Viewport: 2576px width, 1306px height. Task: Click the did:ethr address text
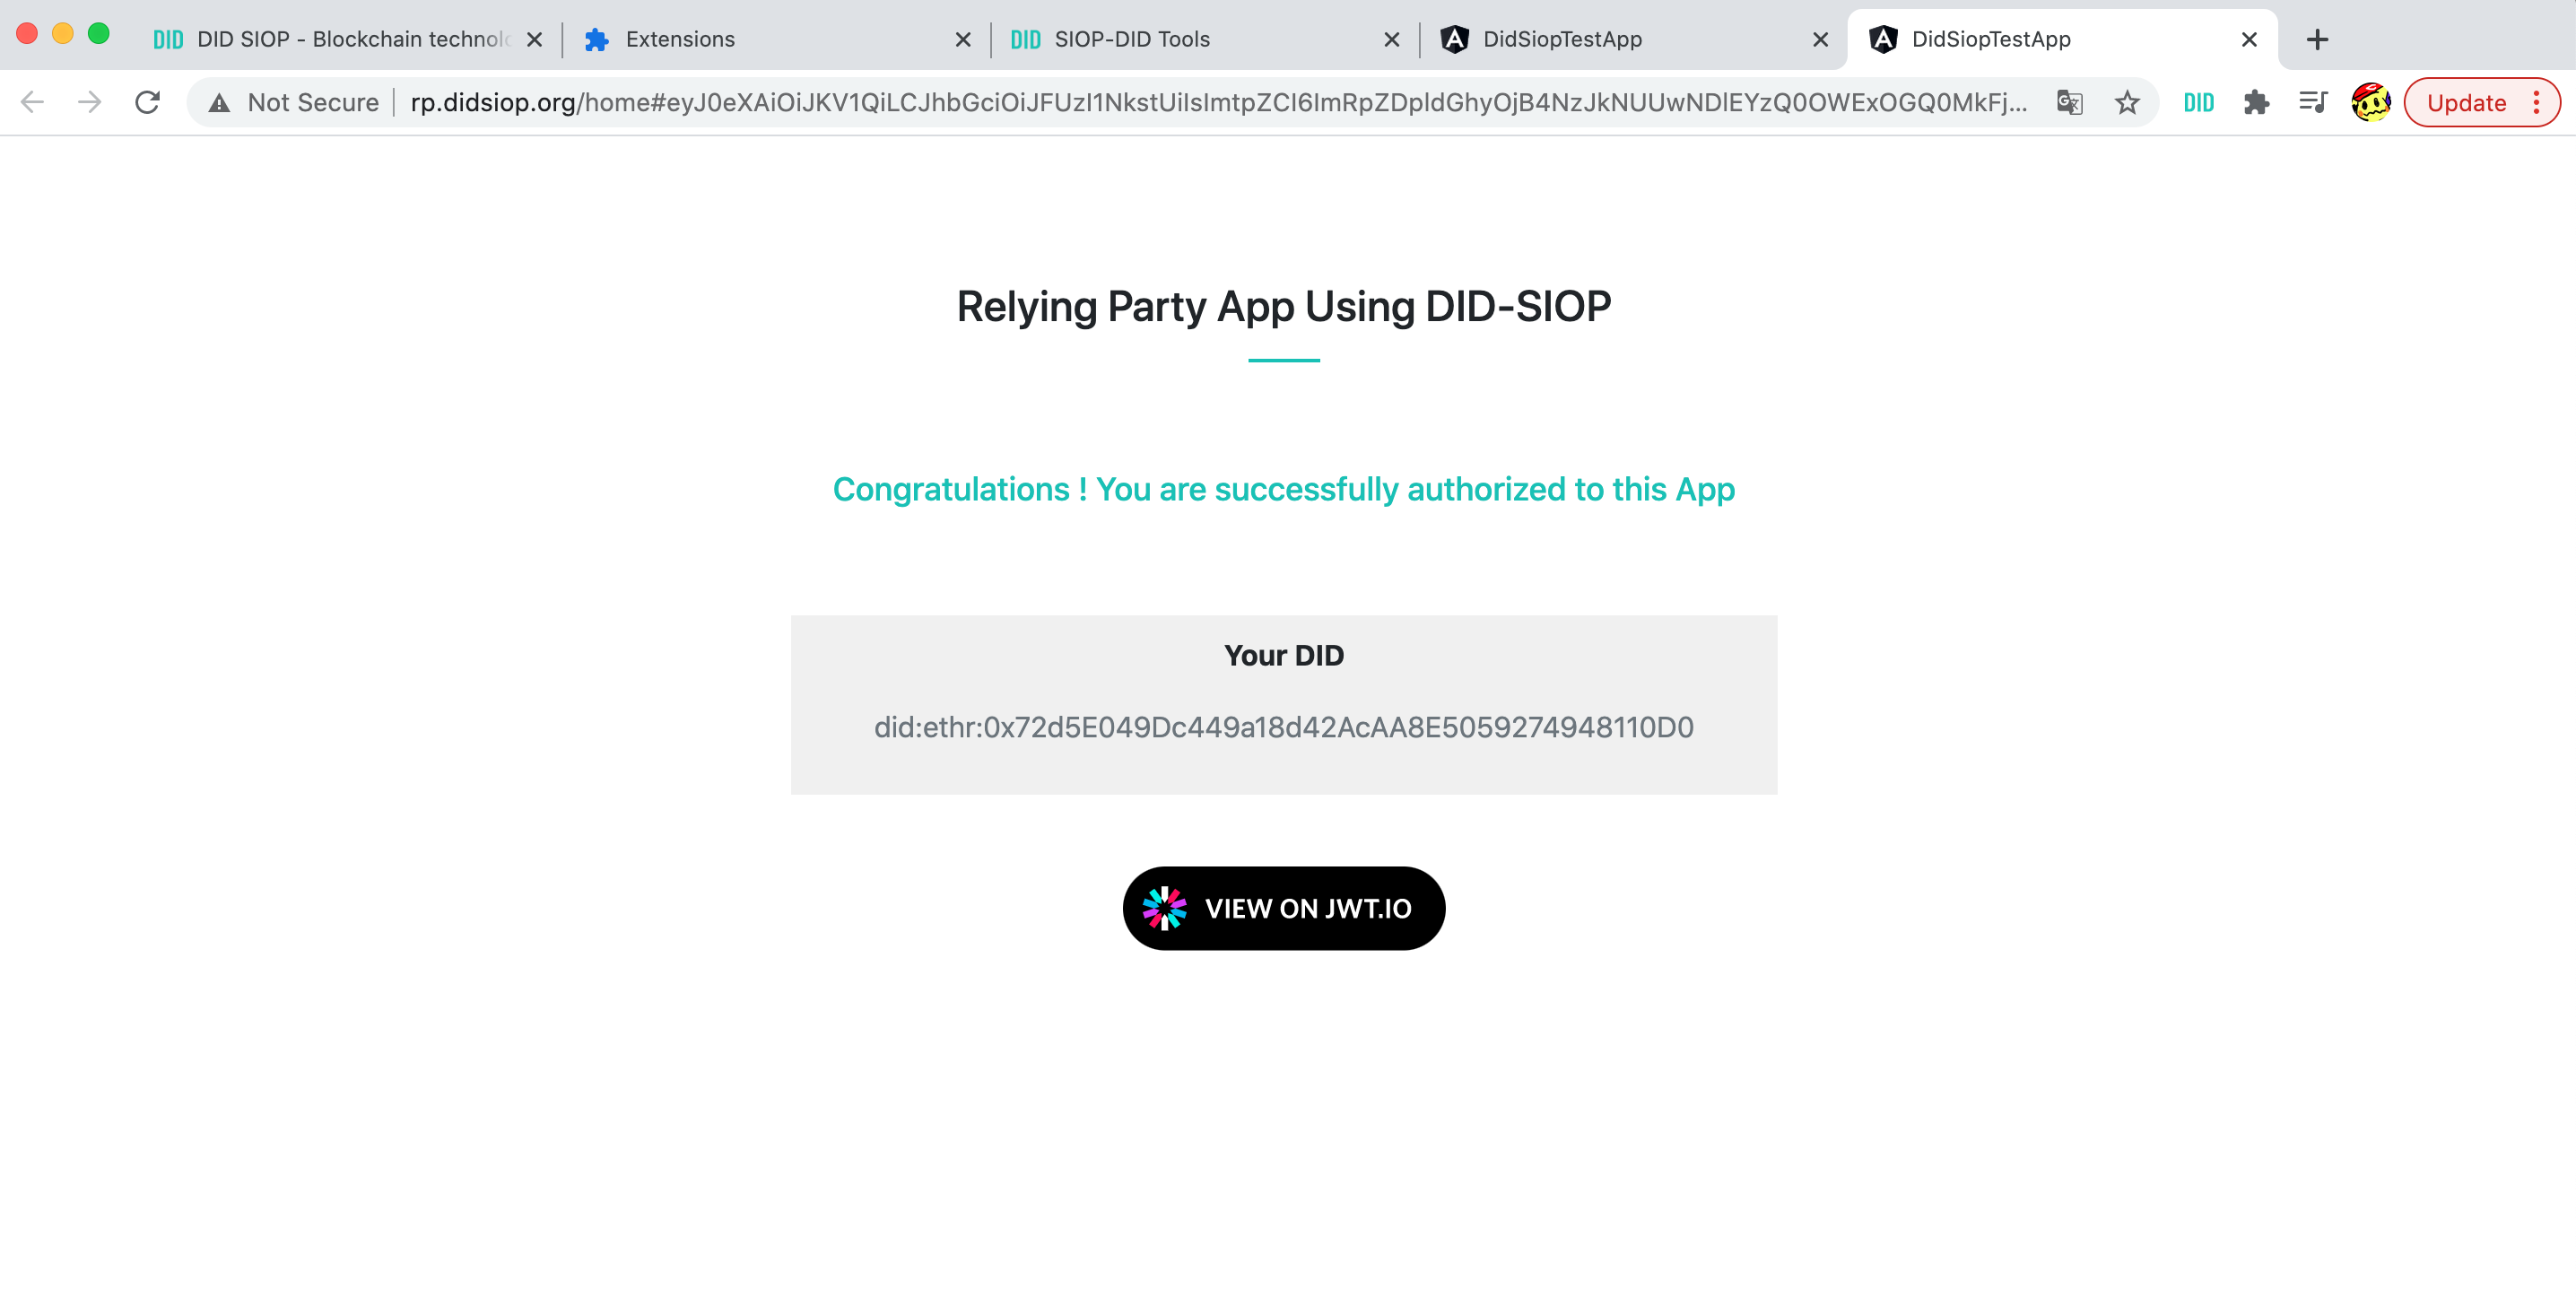(x=1283, y=727)
